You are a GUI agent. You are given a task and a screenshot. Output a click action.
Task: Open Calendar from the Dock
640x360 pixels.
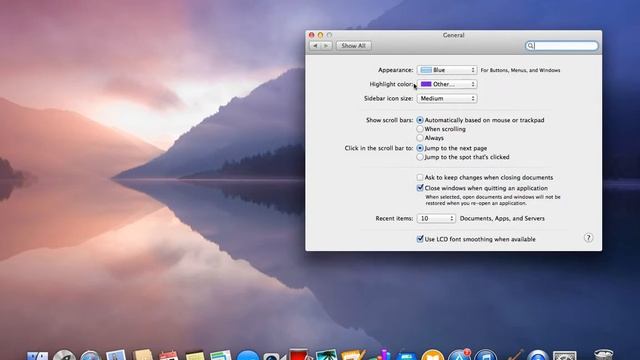[x=169, y=356]
